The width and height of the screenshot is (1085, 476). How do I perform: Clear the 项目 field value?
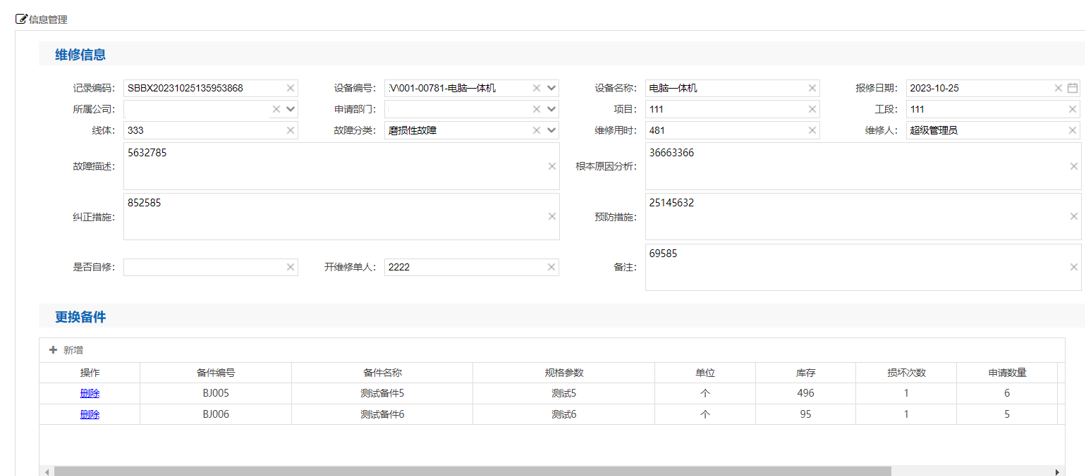(812, 109)
